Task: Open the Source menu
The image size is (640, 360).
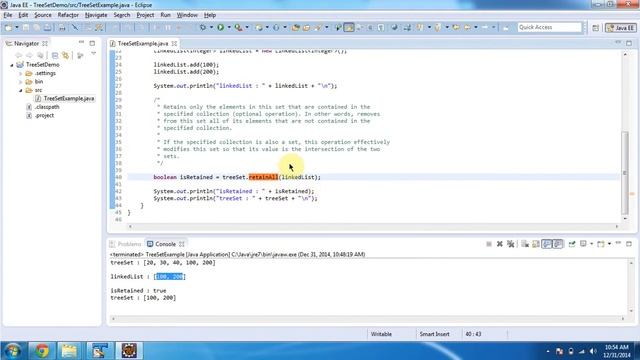Action: point(43,15)
